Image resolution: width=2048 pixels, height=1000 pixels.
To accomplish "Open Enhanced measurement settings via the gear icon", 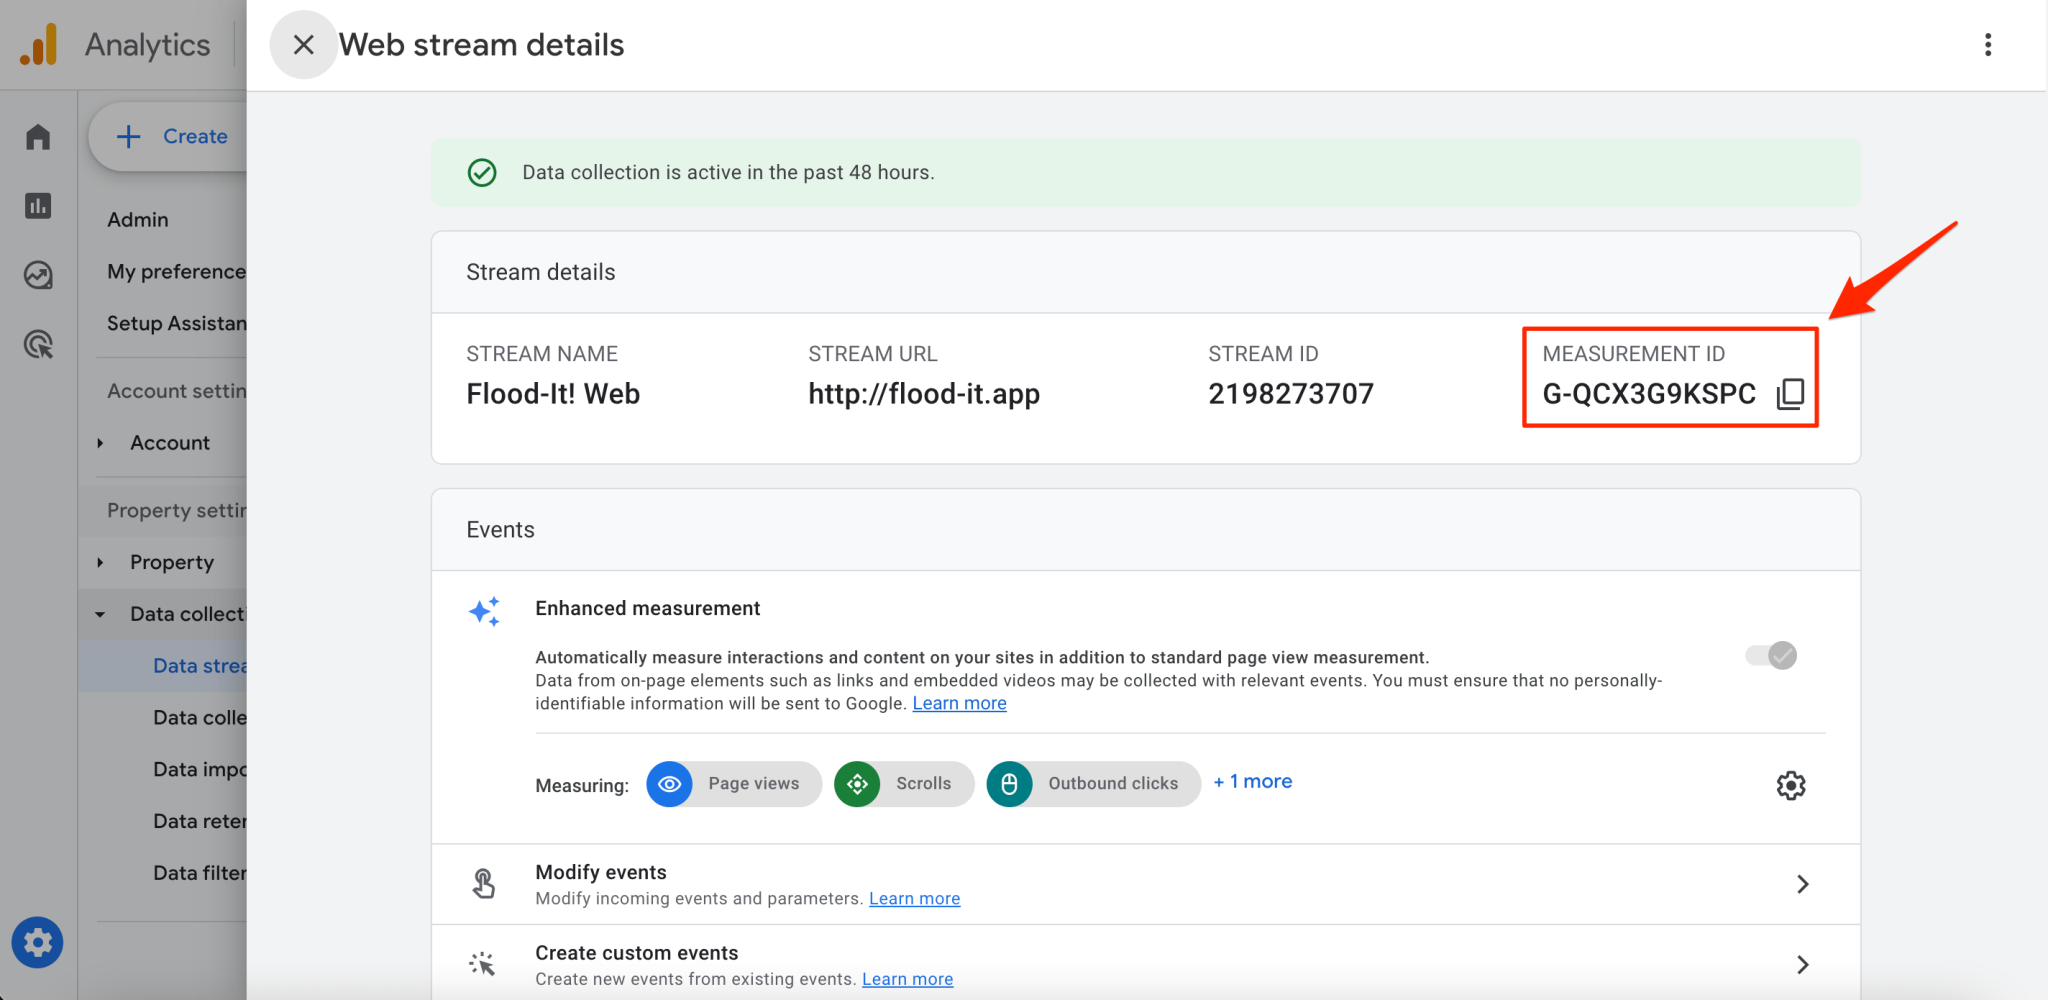I will 1790,785.
